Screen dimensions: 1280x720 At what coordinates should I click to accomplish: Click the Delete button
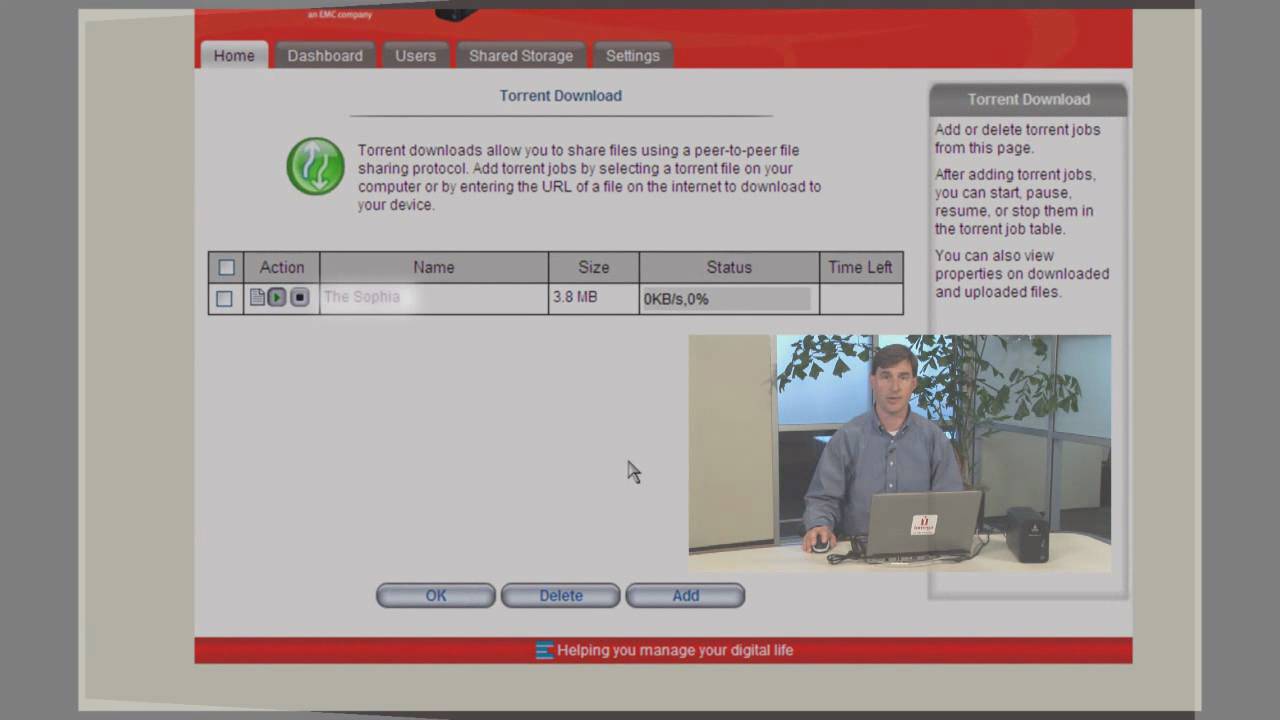pyautogui.click(x=561, y=595)
